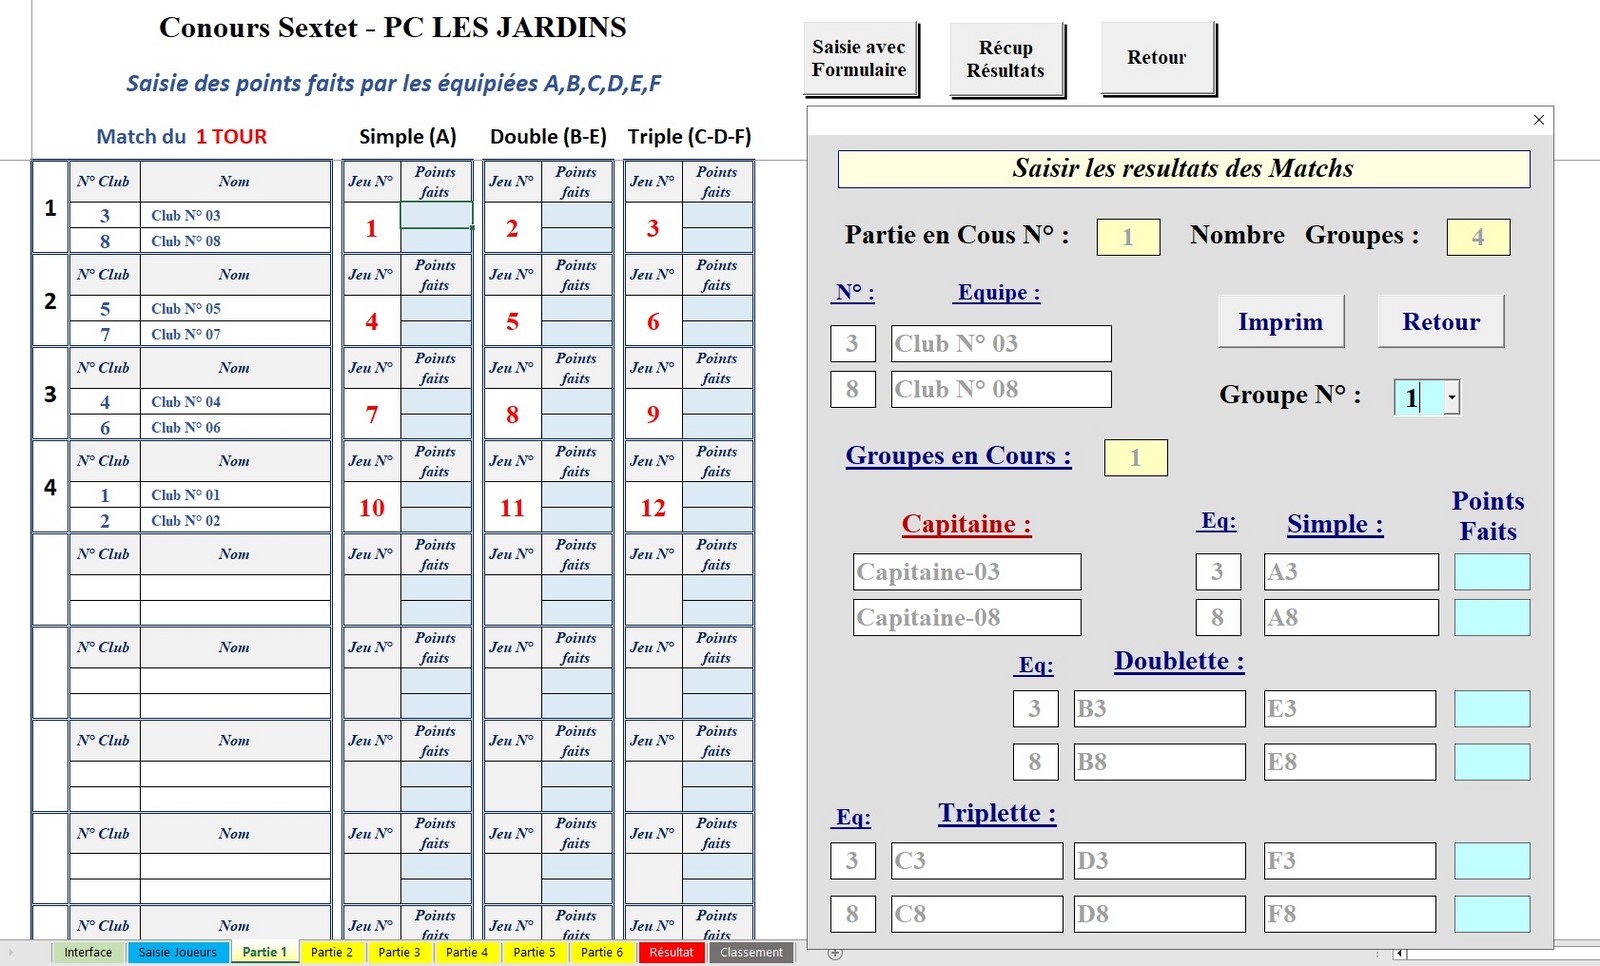Screen dimensions: 1600x966
Task: Click the 'Double (B-E)' column header
Action: 548,136
